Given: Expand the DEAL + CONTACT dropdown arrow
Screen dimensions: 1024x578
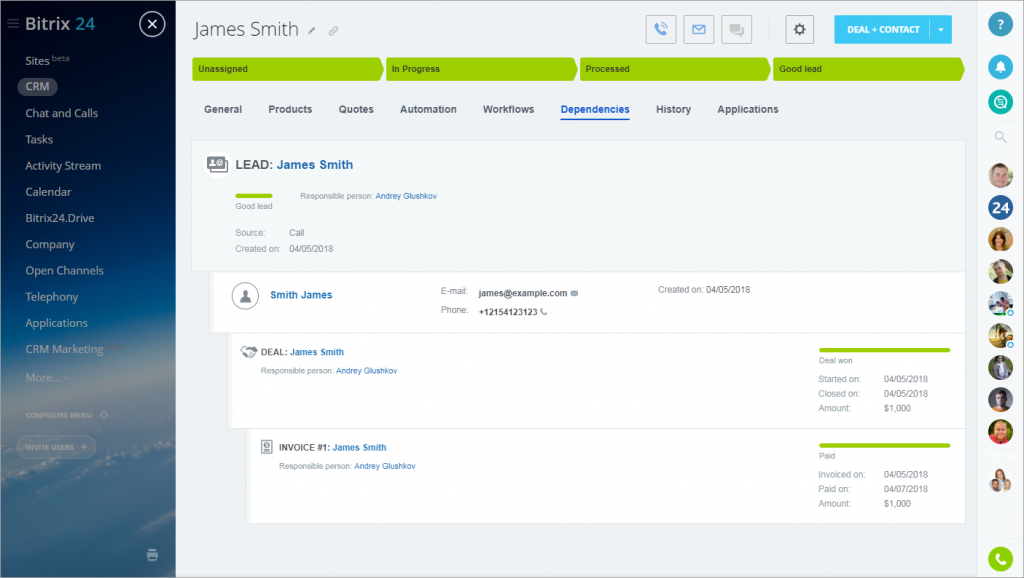Looking at the screenshot, I should coord(941,29).
